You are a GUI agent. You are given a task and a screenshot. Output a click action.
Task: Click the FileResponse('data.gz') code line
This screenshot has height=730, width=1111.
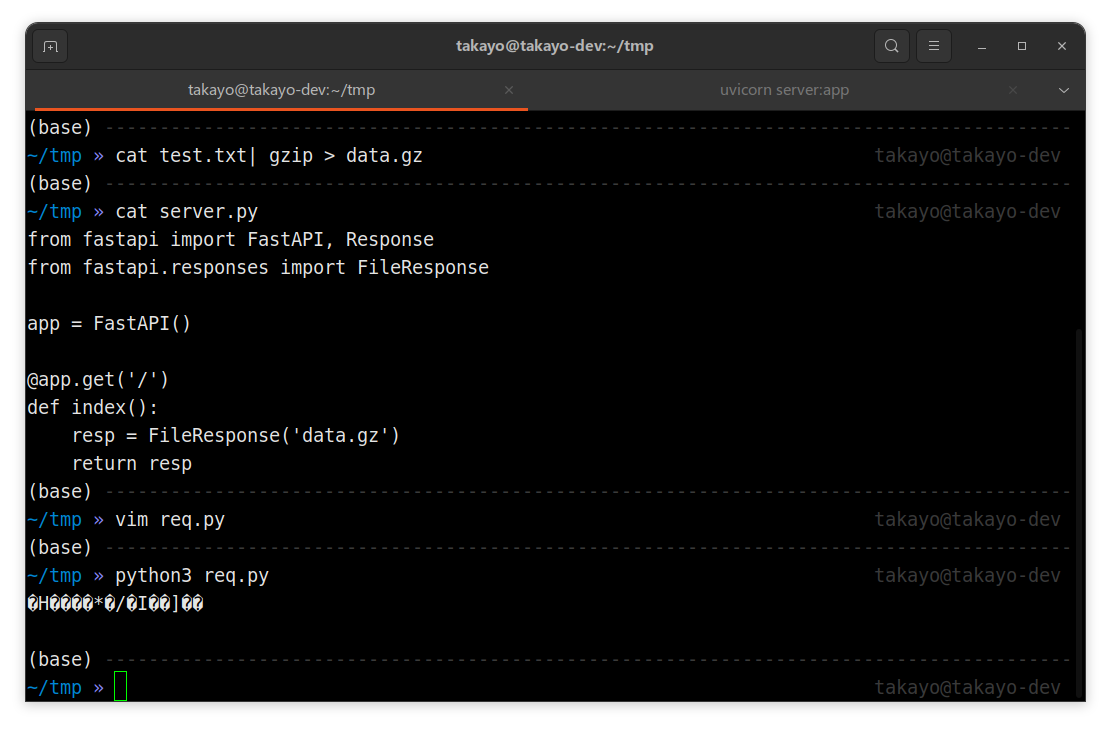coord(236,436)
